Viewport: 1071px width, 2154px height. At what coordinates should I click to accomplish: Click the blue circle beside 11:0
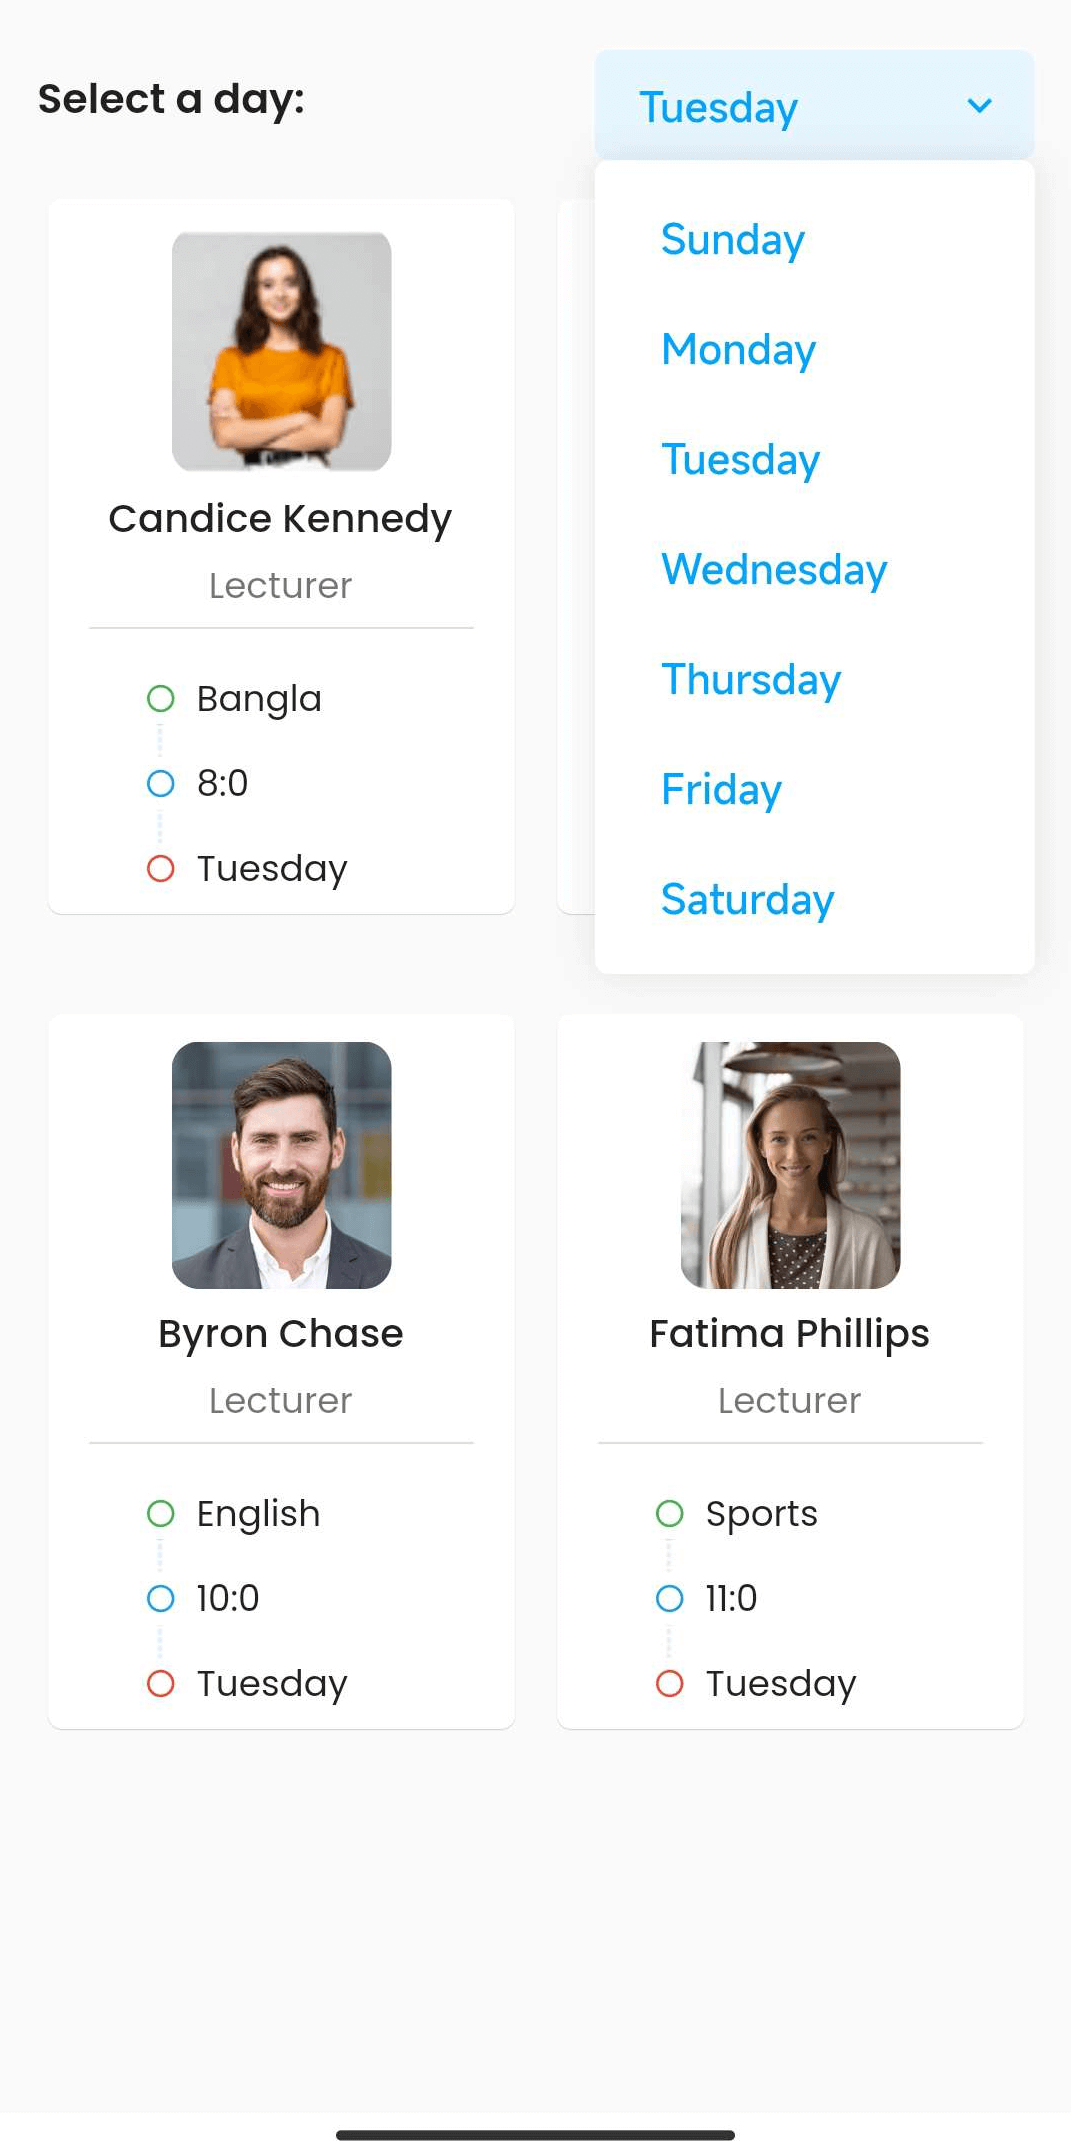tap(670, 1598)
